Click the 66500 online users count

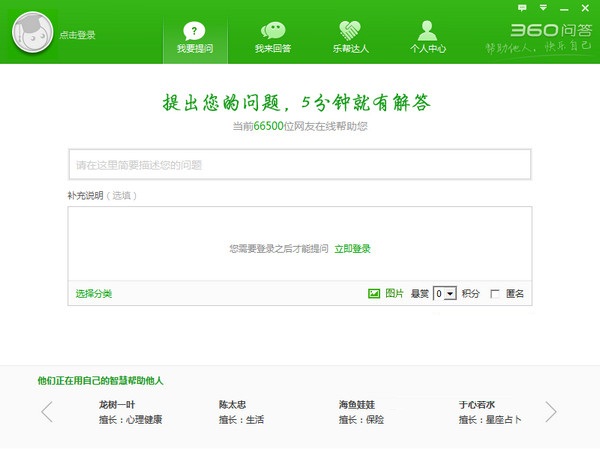(268, 126)
